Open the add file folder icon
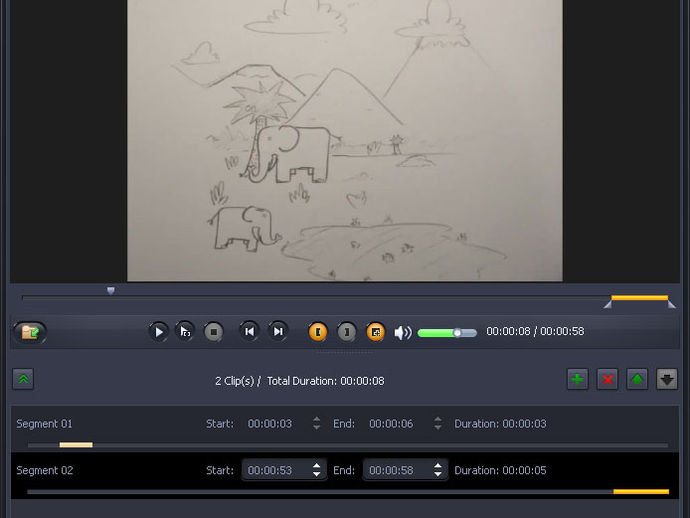Screen dimensions: 690x518 [30, 332]
